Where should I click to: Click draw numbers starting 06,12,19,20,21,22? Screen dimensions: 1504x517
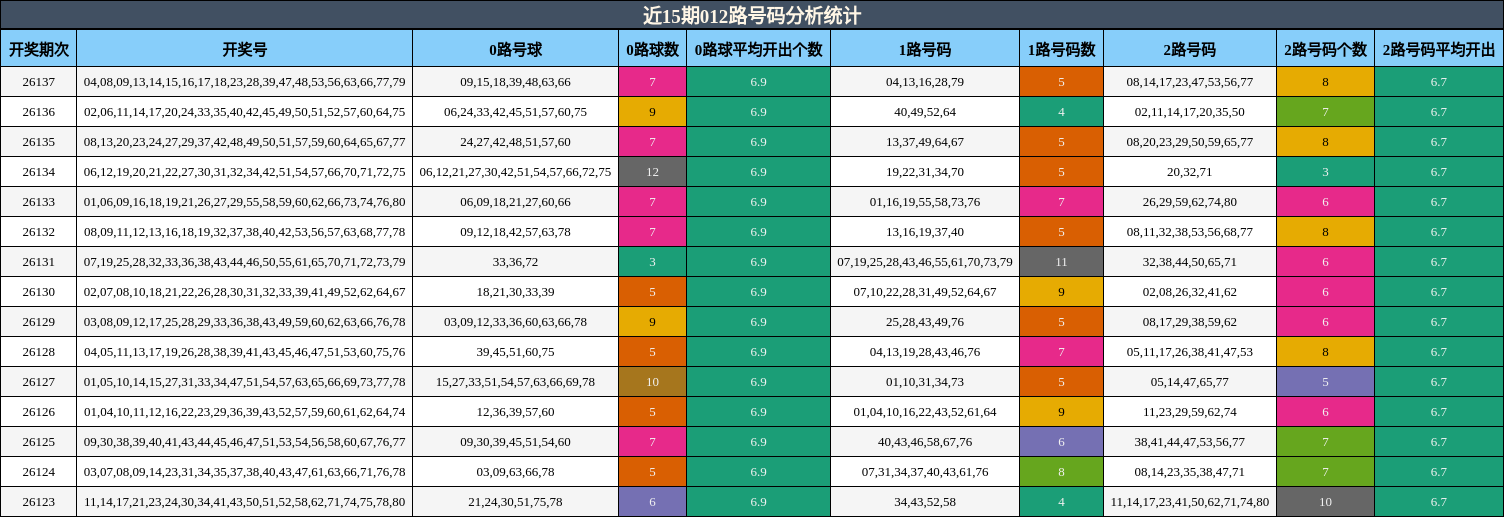(x=245, y=172)
